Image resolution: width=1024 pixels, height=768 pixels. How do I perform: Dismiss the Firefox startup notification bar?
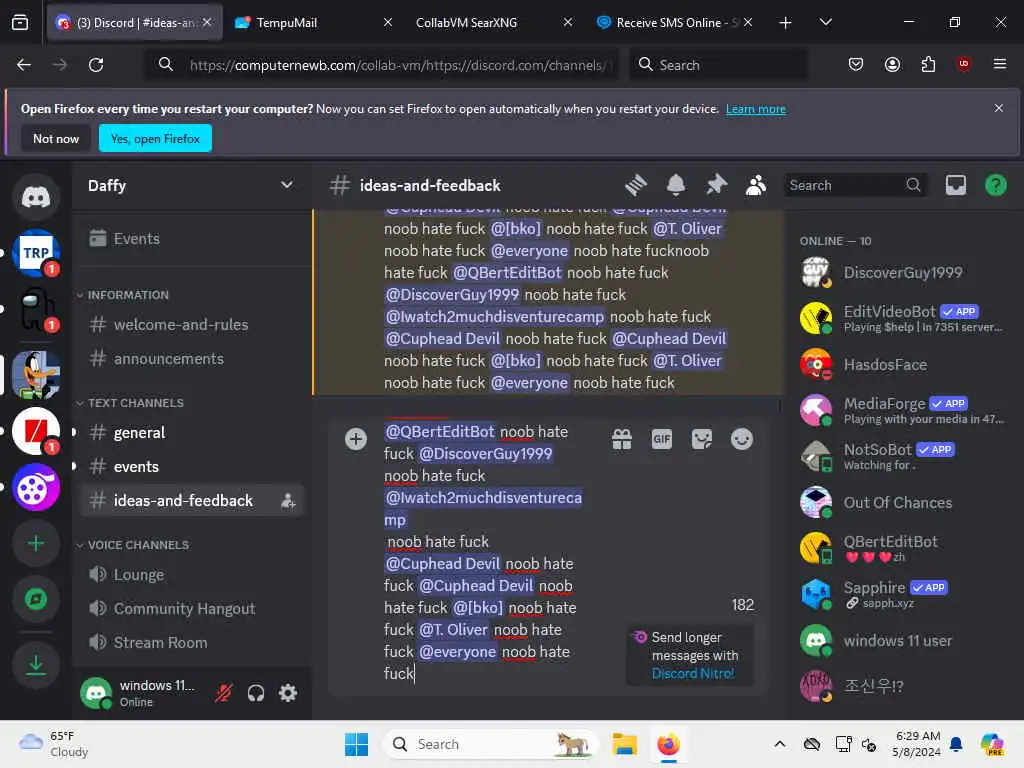(999, 108)
